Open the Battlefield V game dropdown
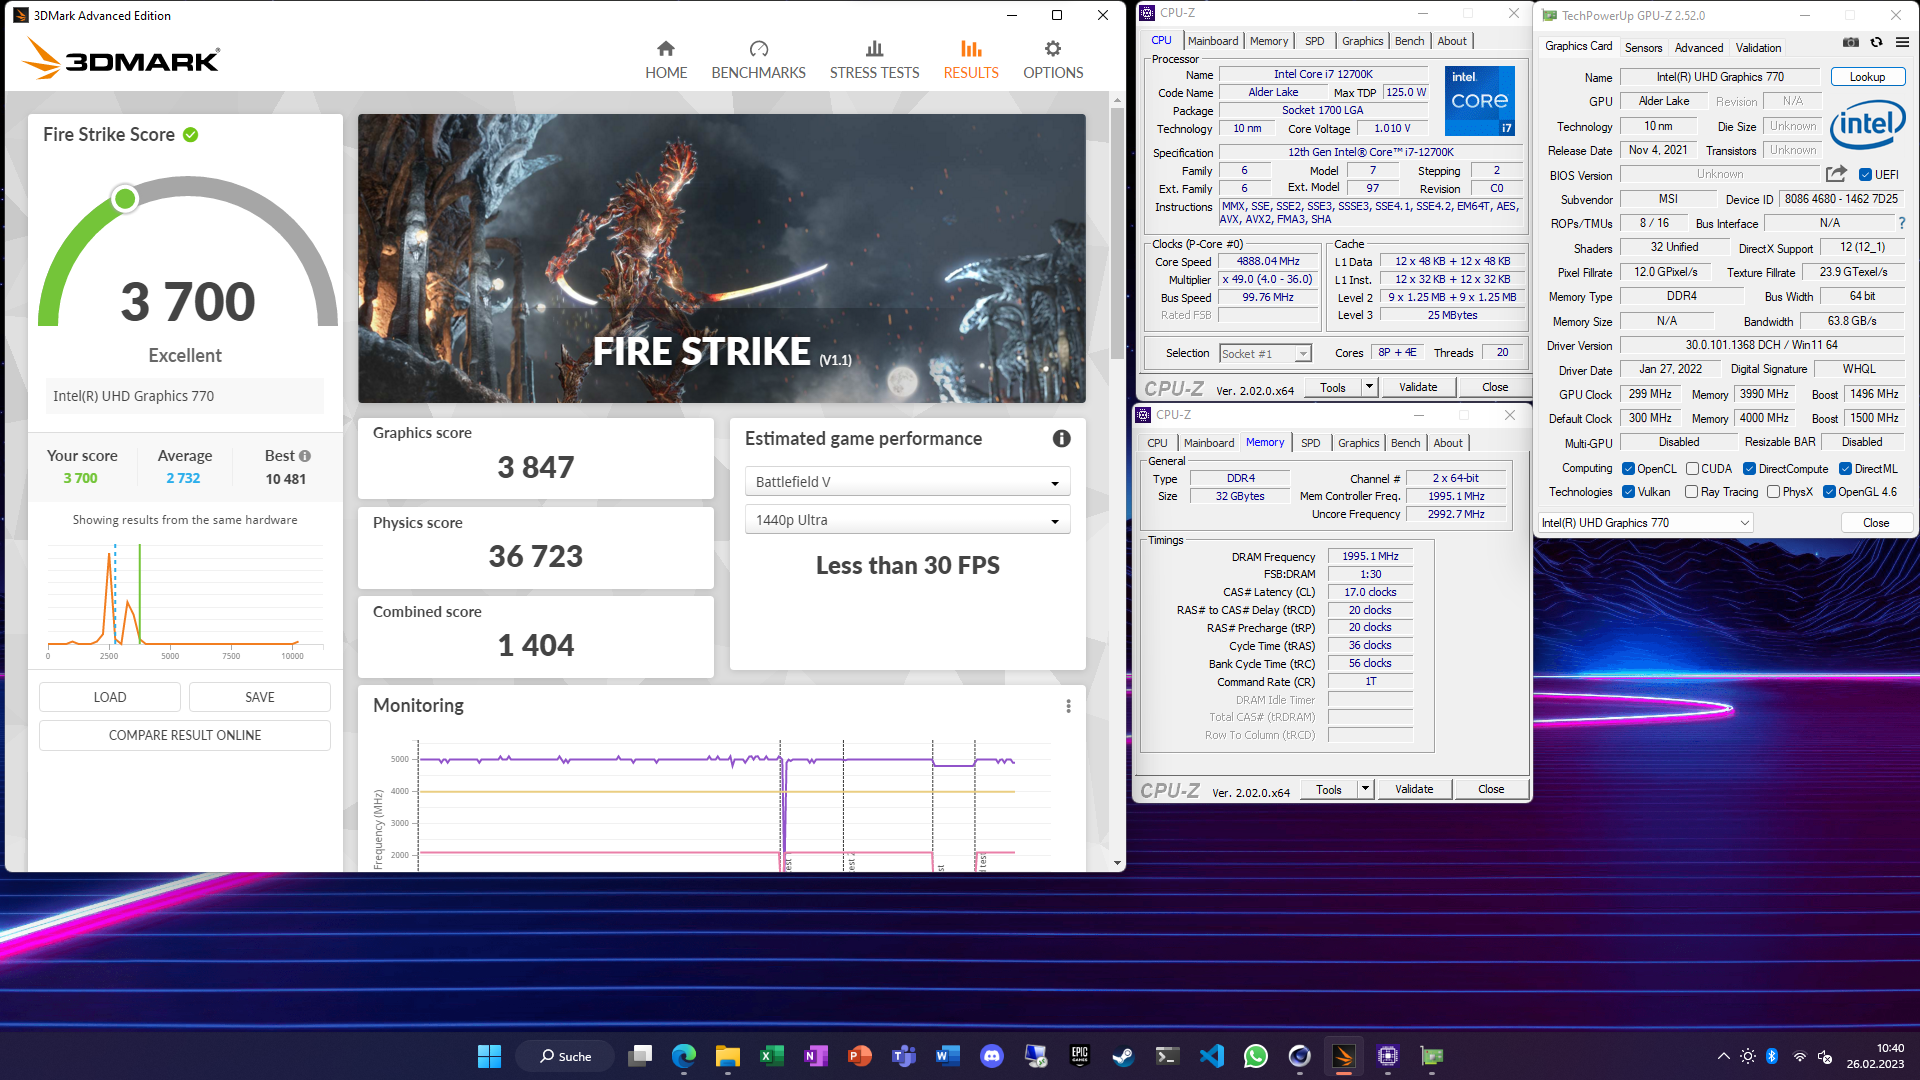1920x1080 pixels. [x=907, y=482]
